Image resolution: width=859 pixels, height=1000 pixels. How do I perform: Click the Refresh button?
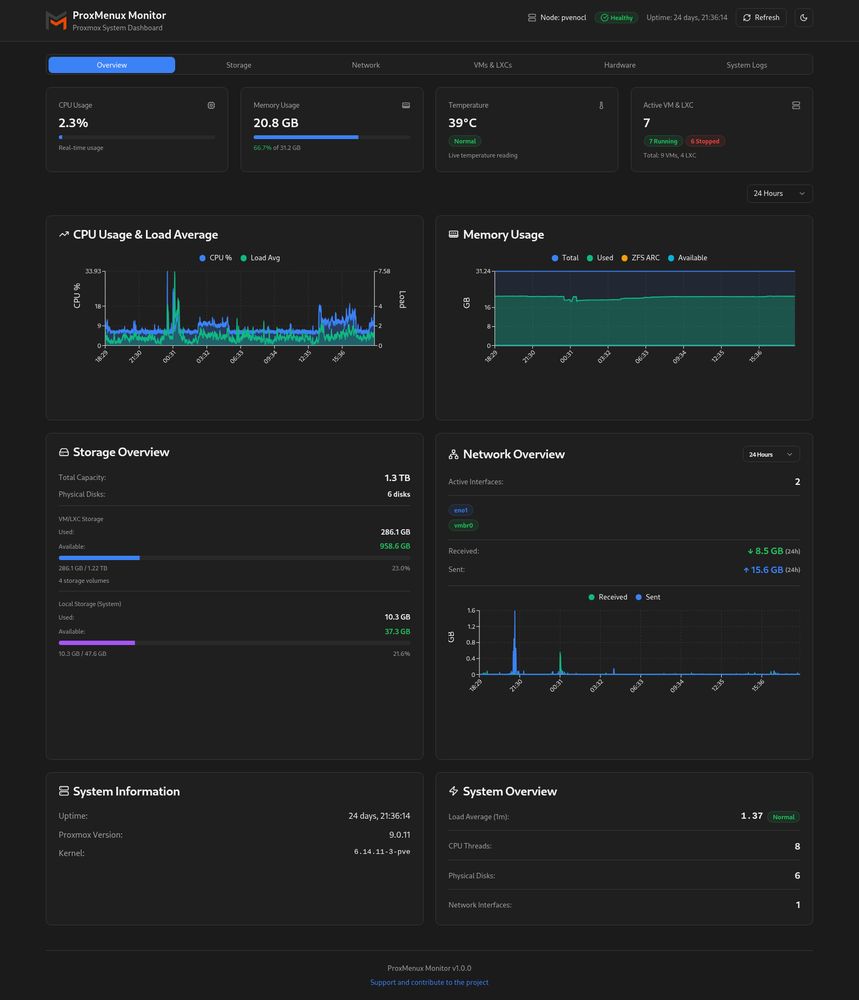click(761, 18)
